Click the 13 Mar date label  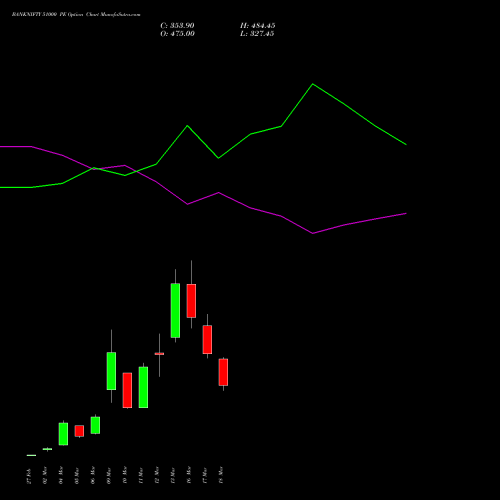click(x=173, y=476)
